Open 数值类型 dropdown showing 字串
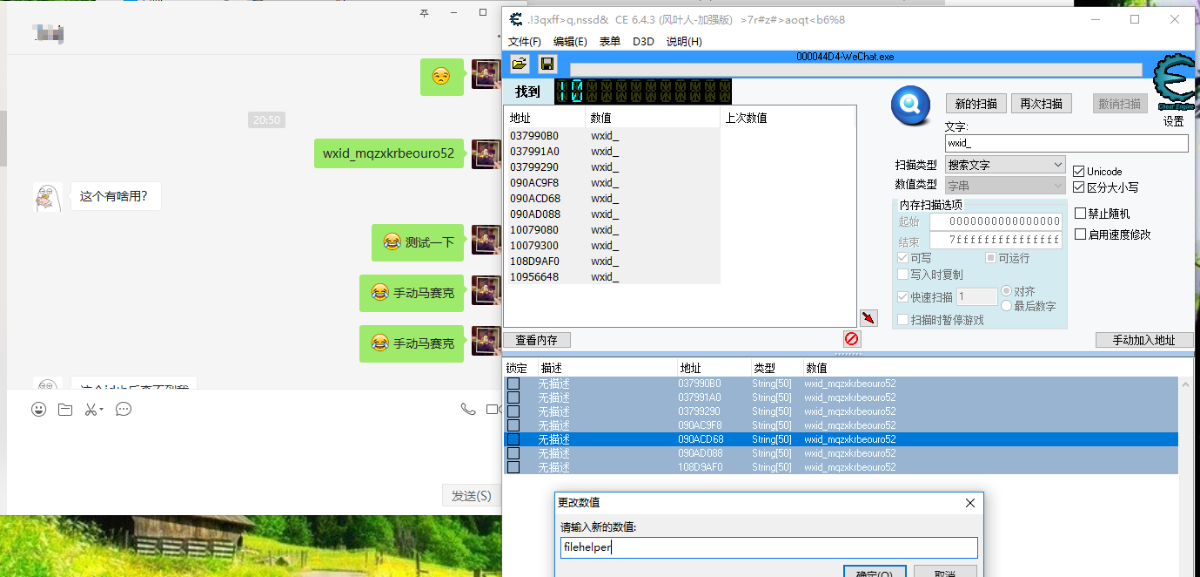The width and height of the screenshot is (1200, 577). click(1005, 186)
